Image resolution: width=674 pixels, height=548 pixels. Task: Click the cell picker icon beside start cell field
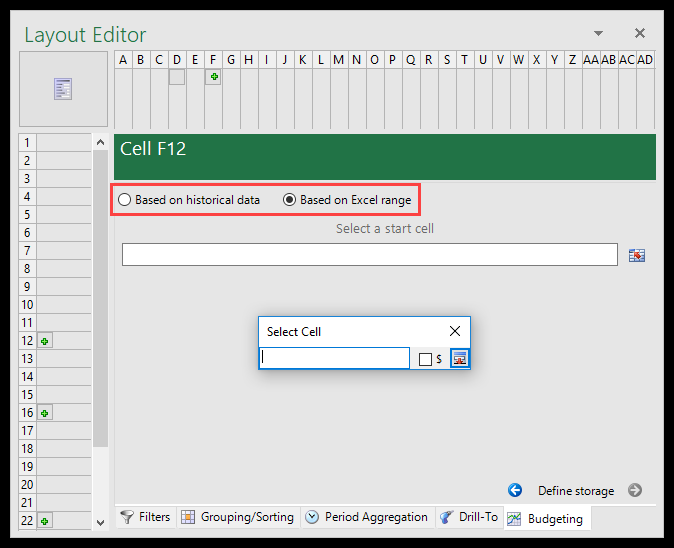click(636, 256)
